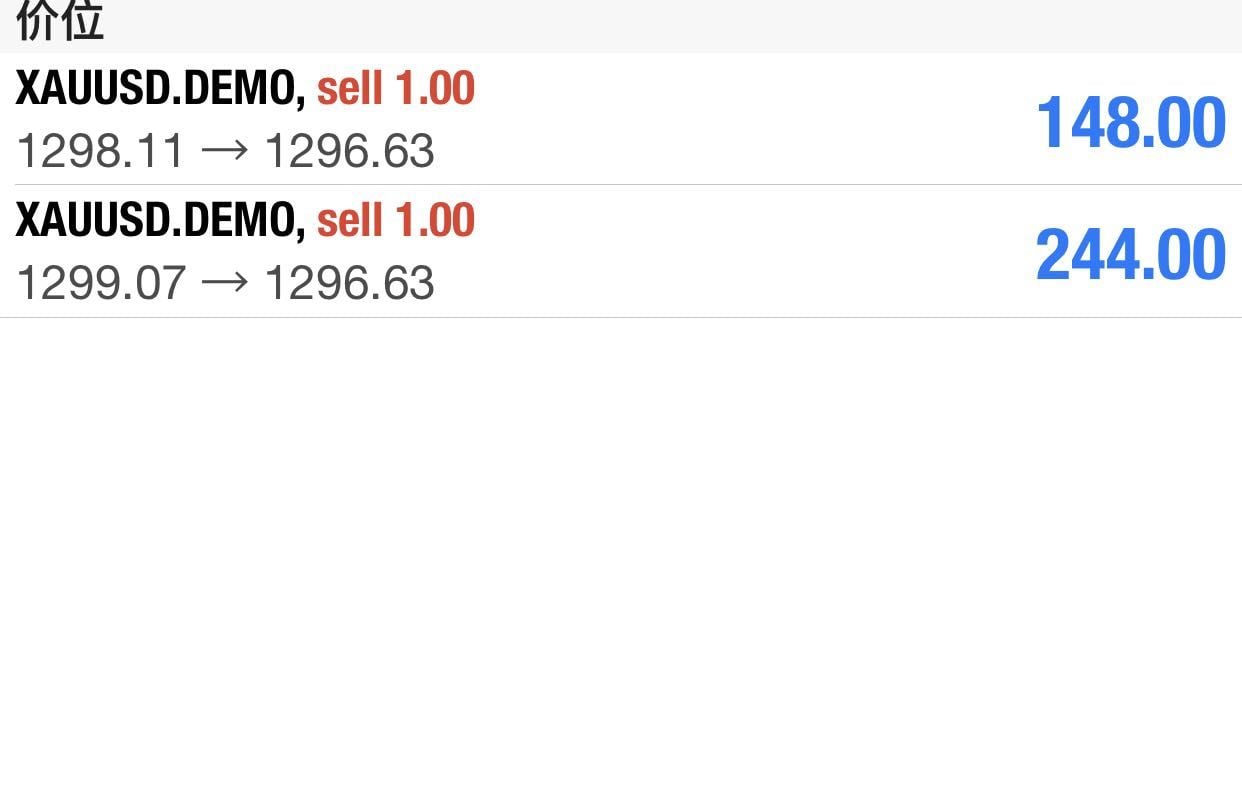1242x810 pixels.
Task: Click current price 1296.63 in the first position
Action: (349, 152)
